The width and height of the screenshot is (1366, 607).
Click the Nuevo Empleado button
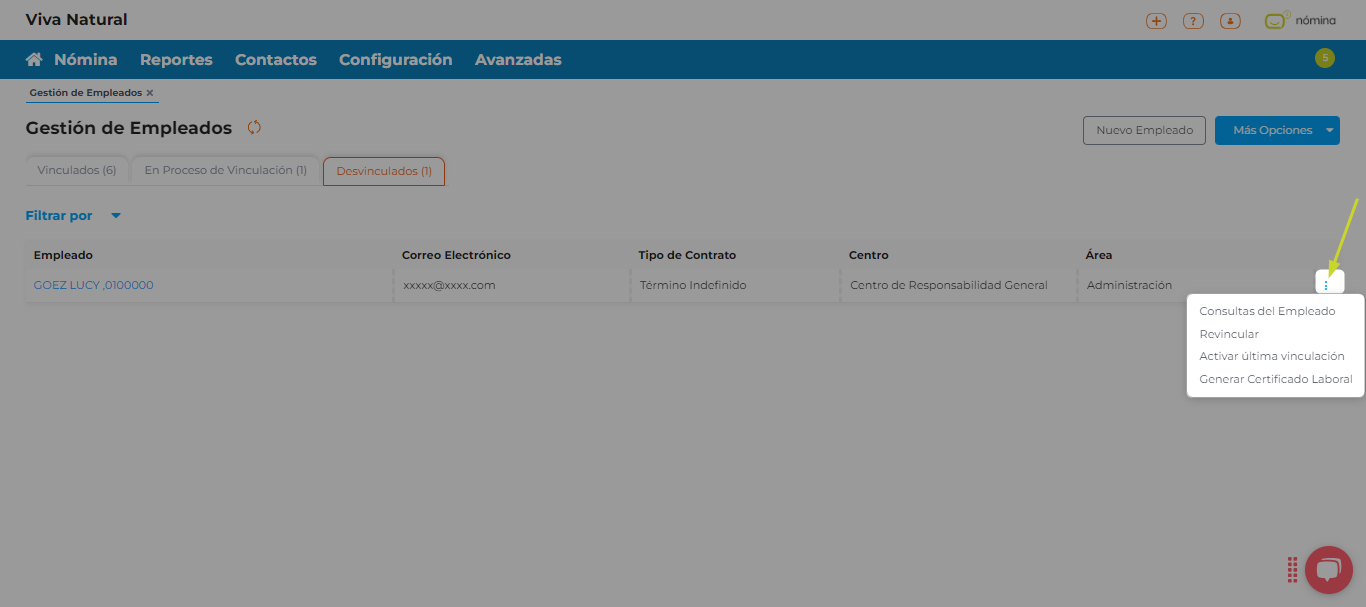pyautogui.click(x=1144, y=130)
